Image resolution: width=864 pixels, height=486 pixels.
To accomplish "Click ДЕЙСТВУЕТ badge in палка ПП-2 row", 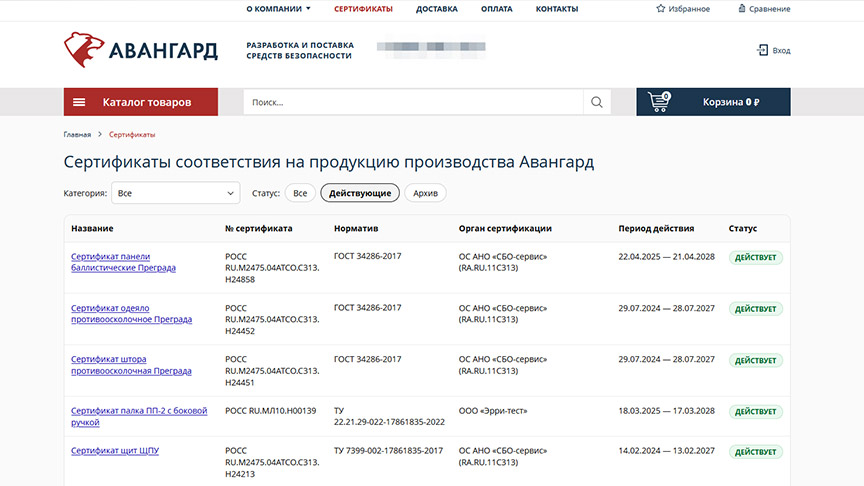I will coord(755,412).
